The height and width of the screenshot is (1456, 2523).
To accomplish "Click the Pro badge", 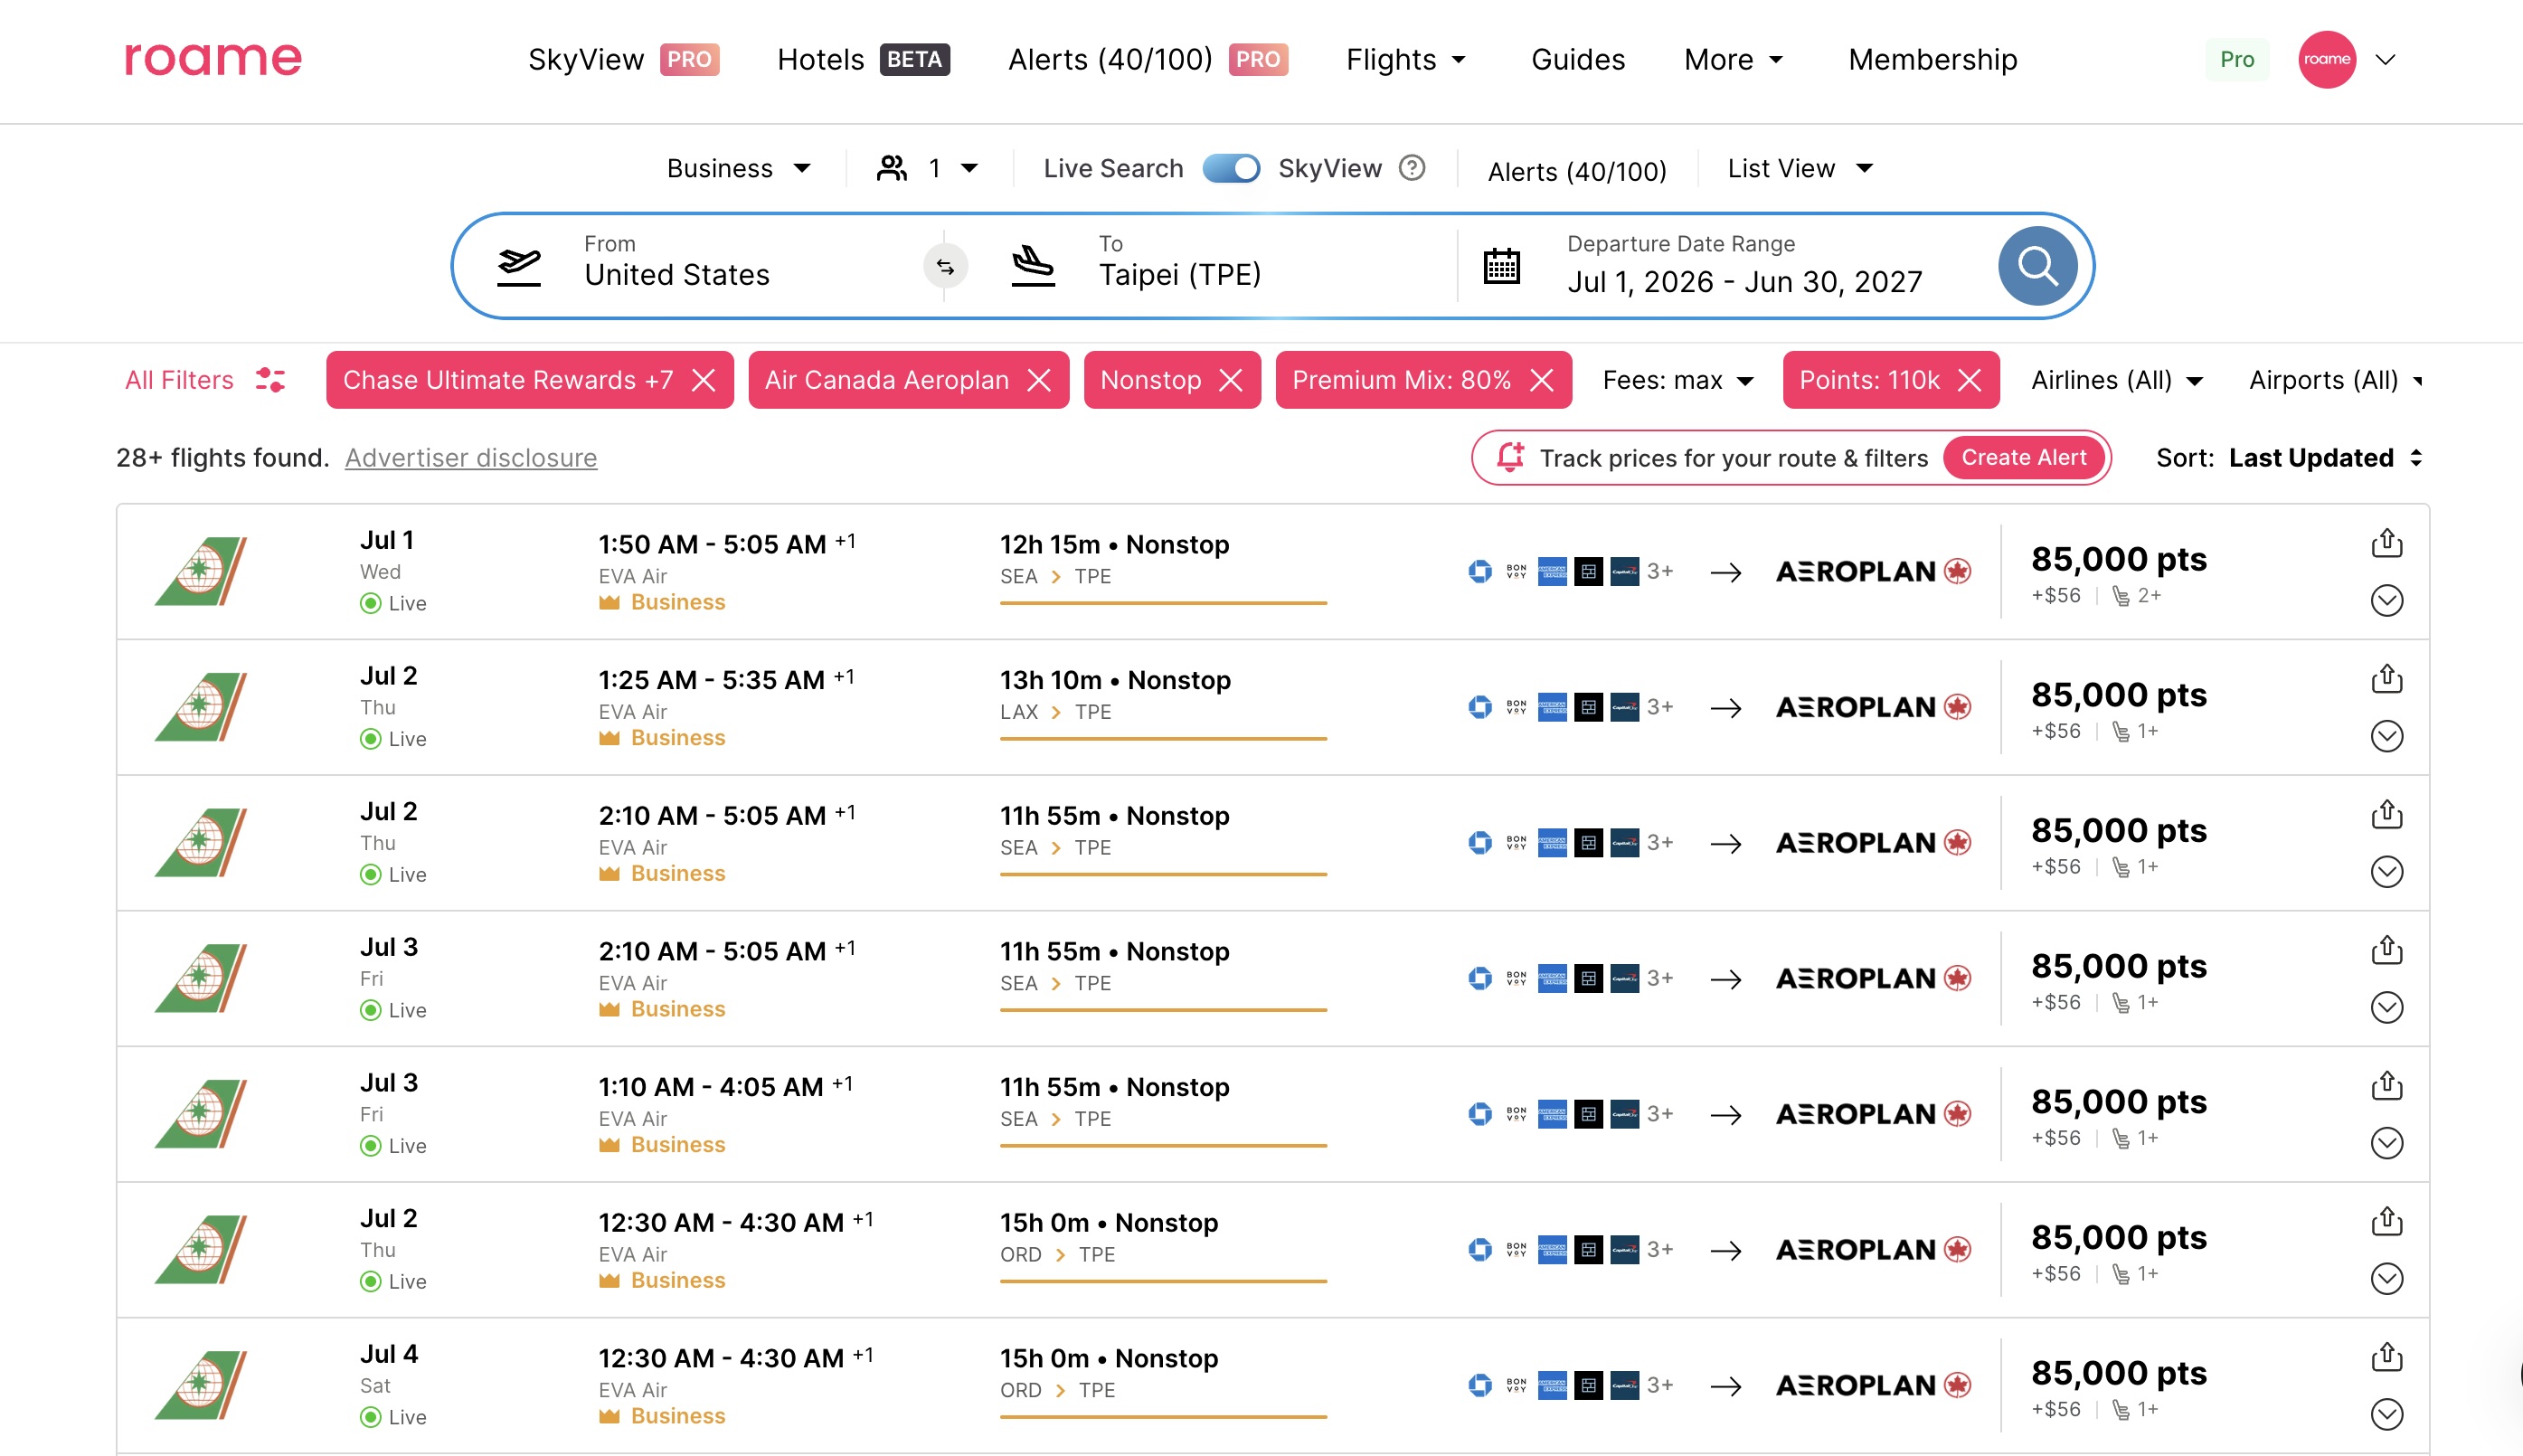I will (2236, 59).
